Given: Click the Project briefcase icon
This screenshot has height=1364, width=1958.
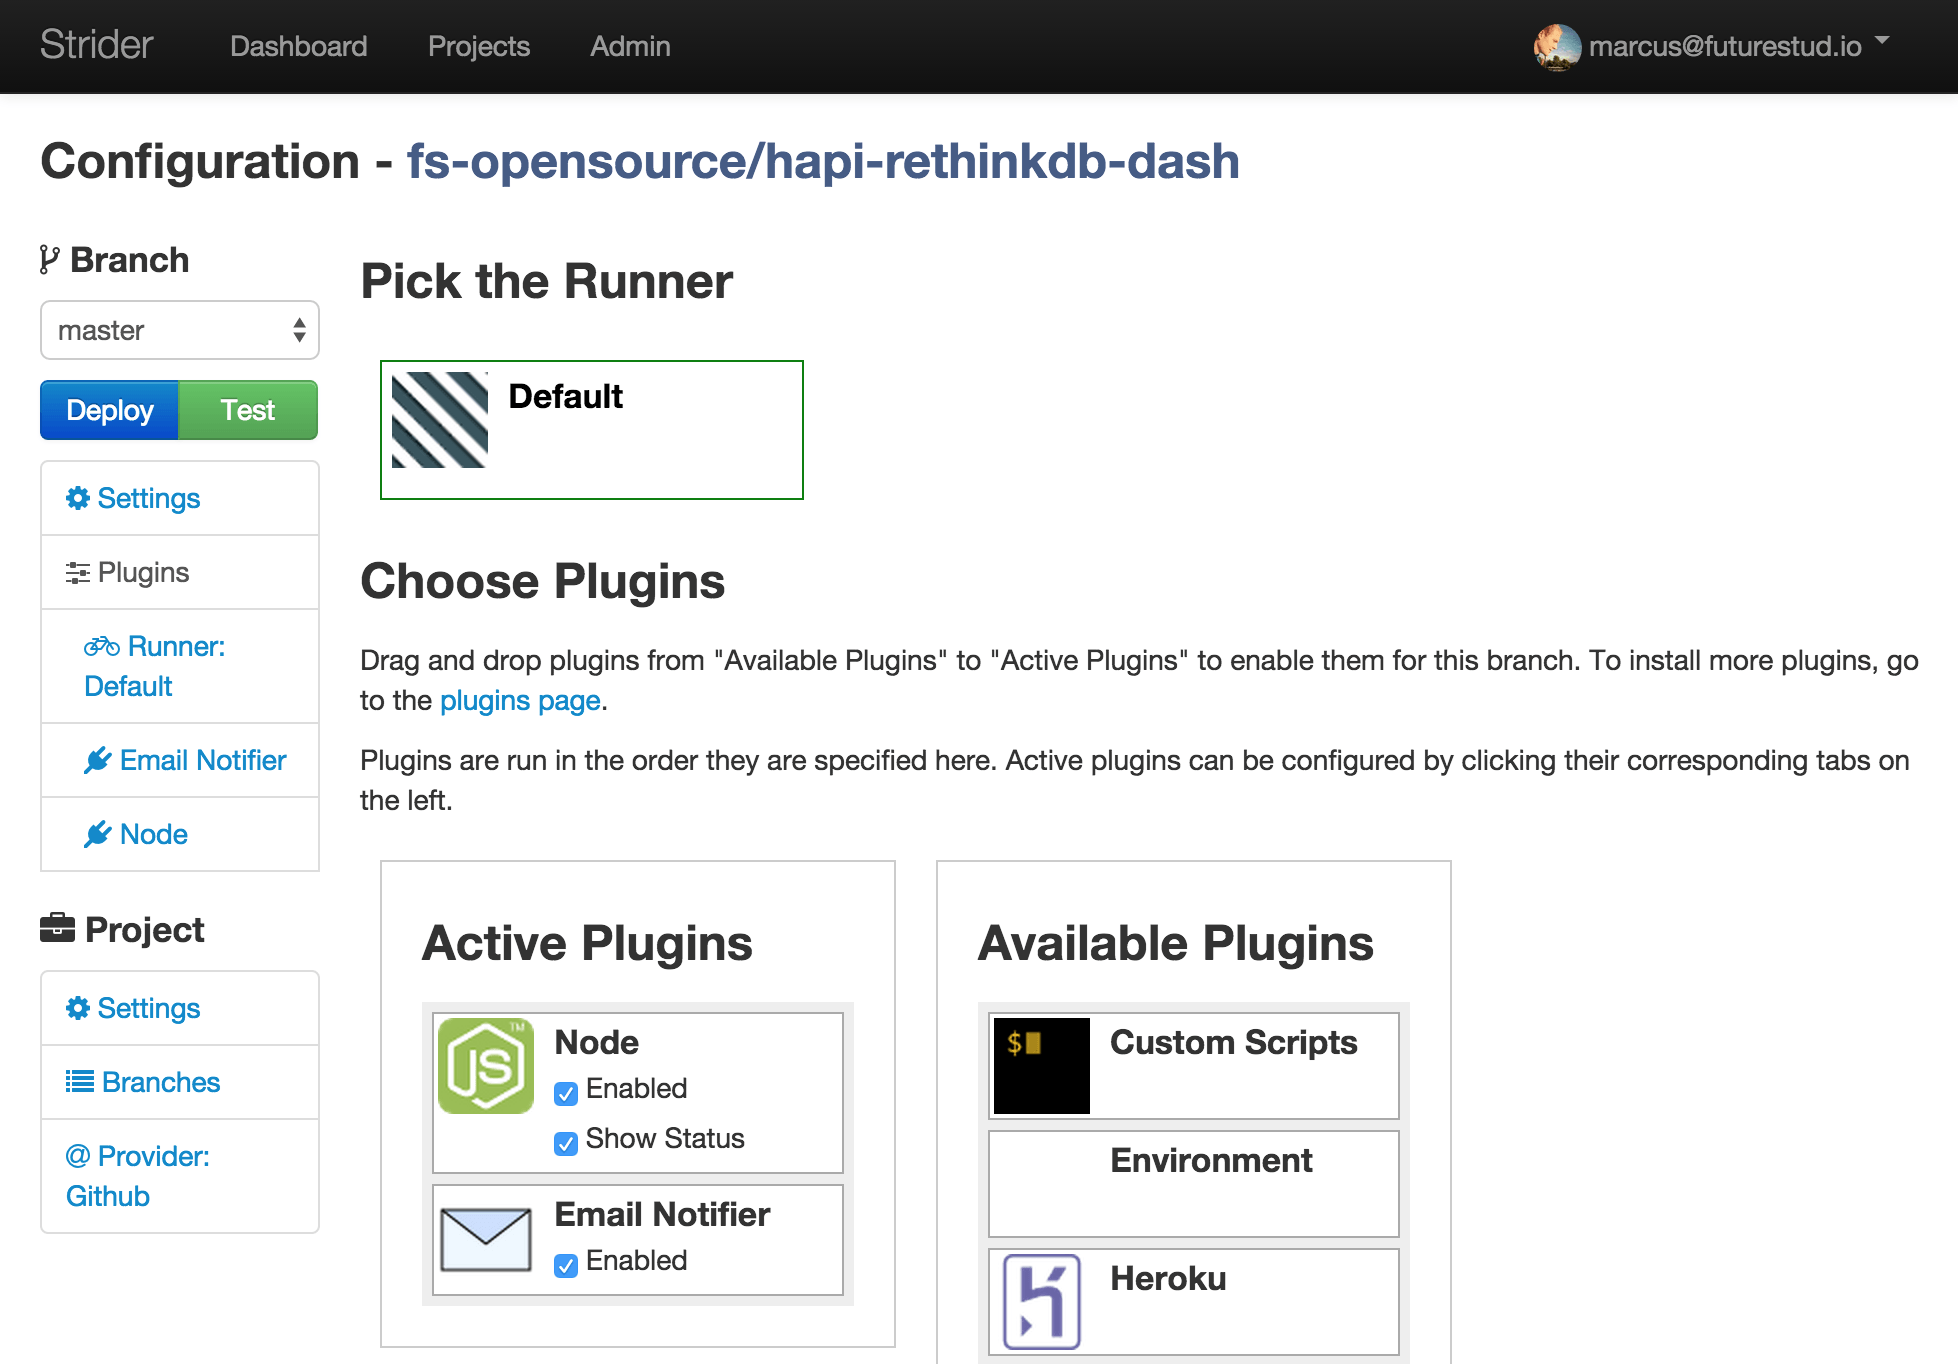Looking at the screenshot, I should [x=57, y=928].
